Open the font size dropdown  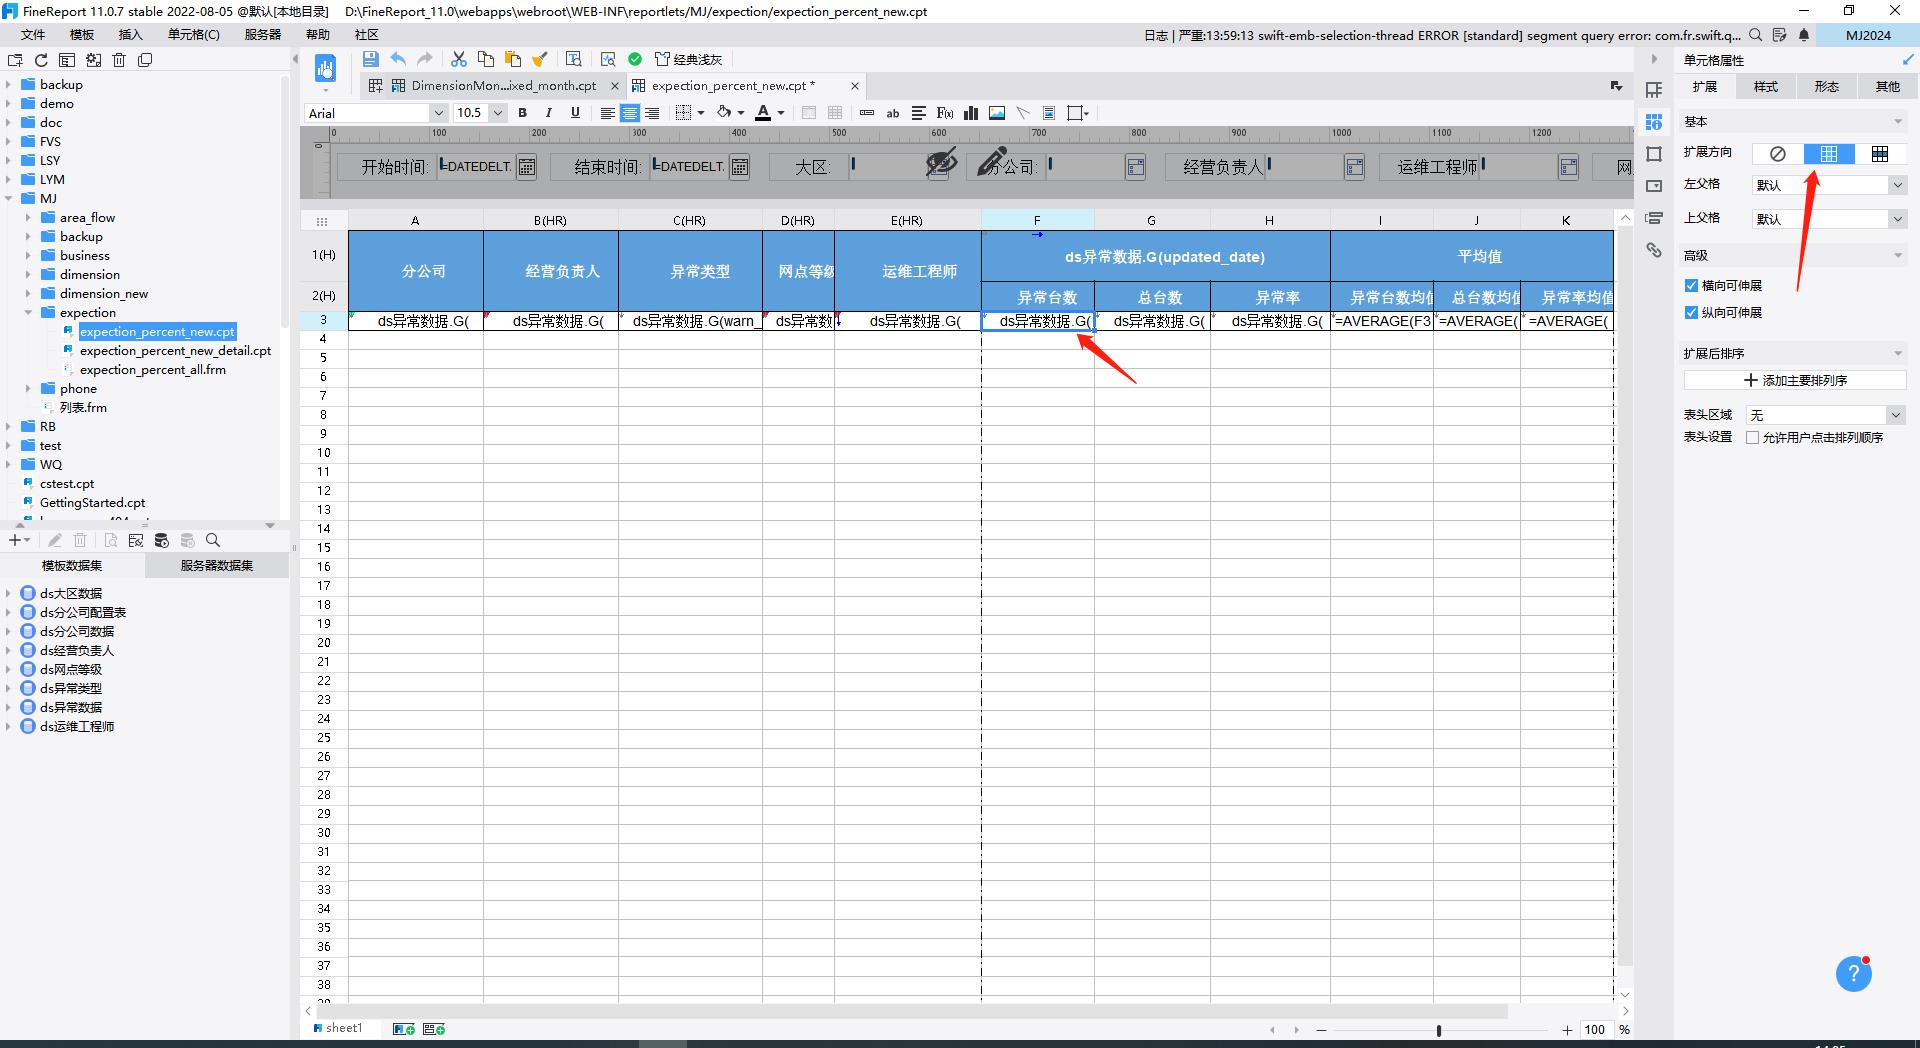point(497,113)
